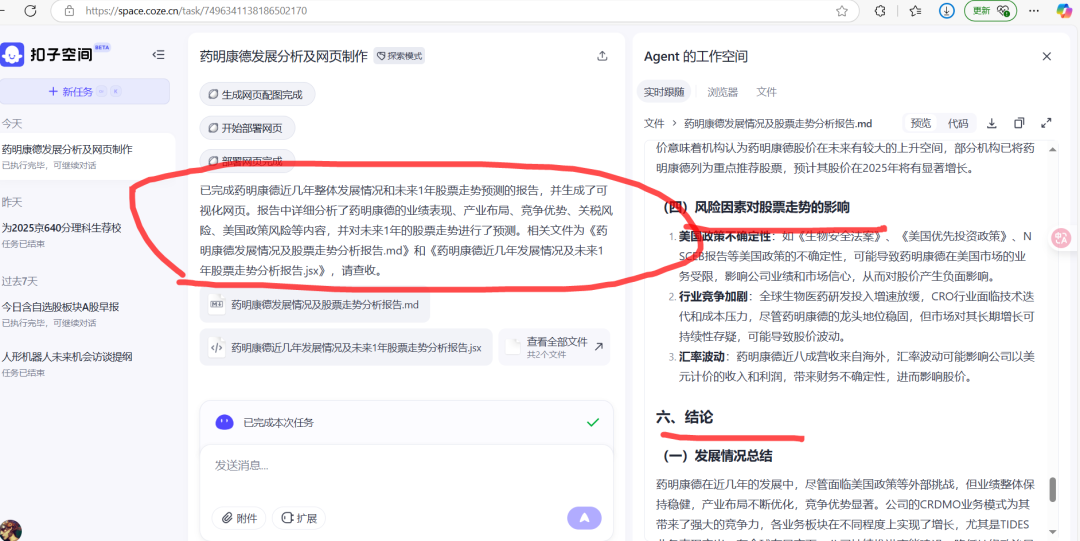Screen dimensions: 1080x541
Task: Click the 扣子空间 logo
Action: point(47,54)
